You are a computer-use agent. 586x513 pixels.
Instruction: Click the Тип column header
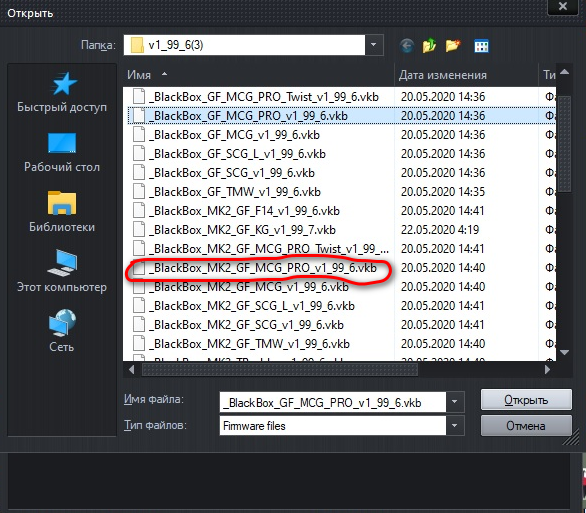click(548, 75)
